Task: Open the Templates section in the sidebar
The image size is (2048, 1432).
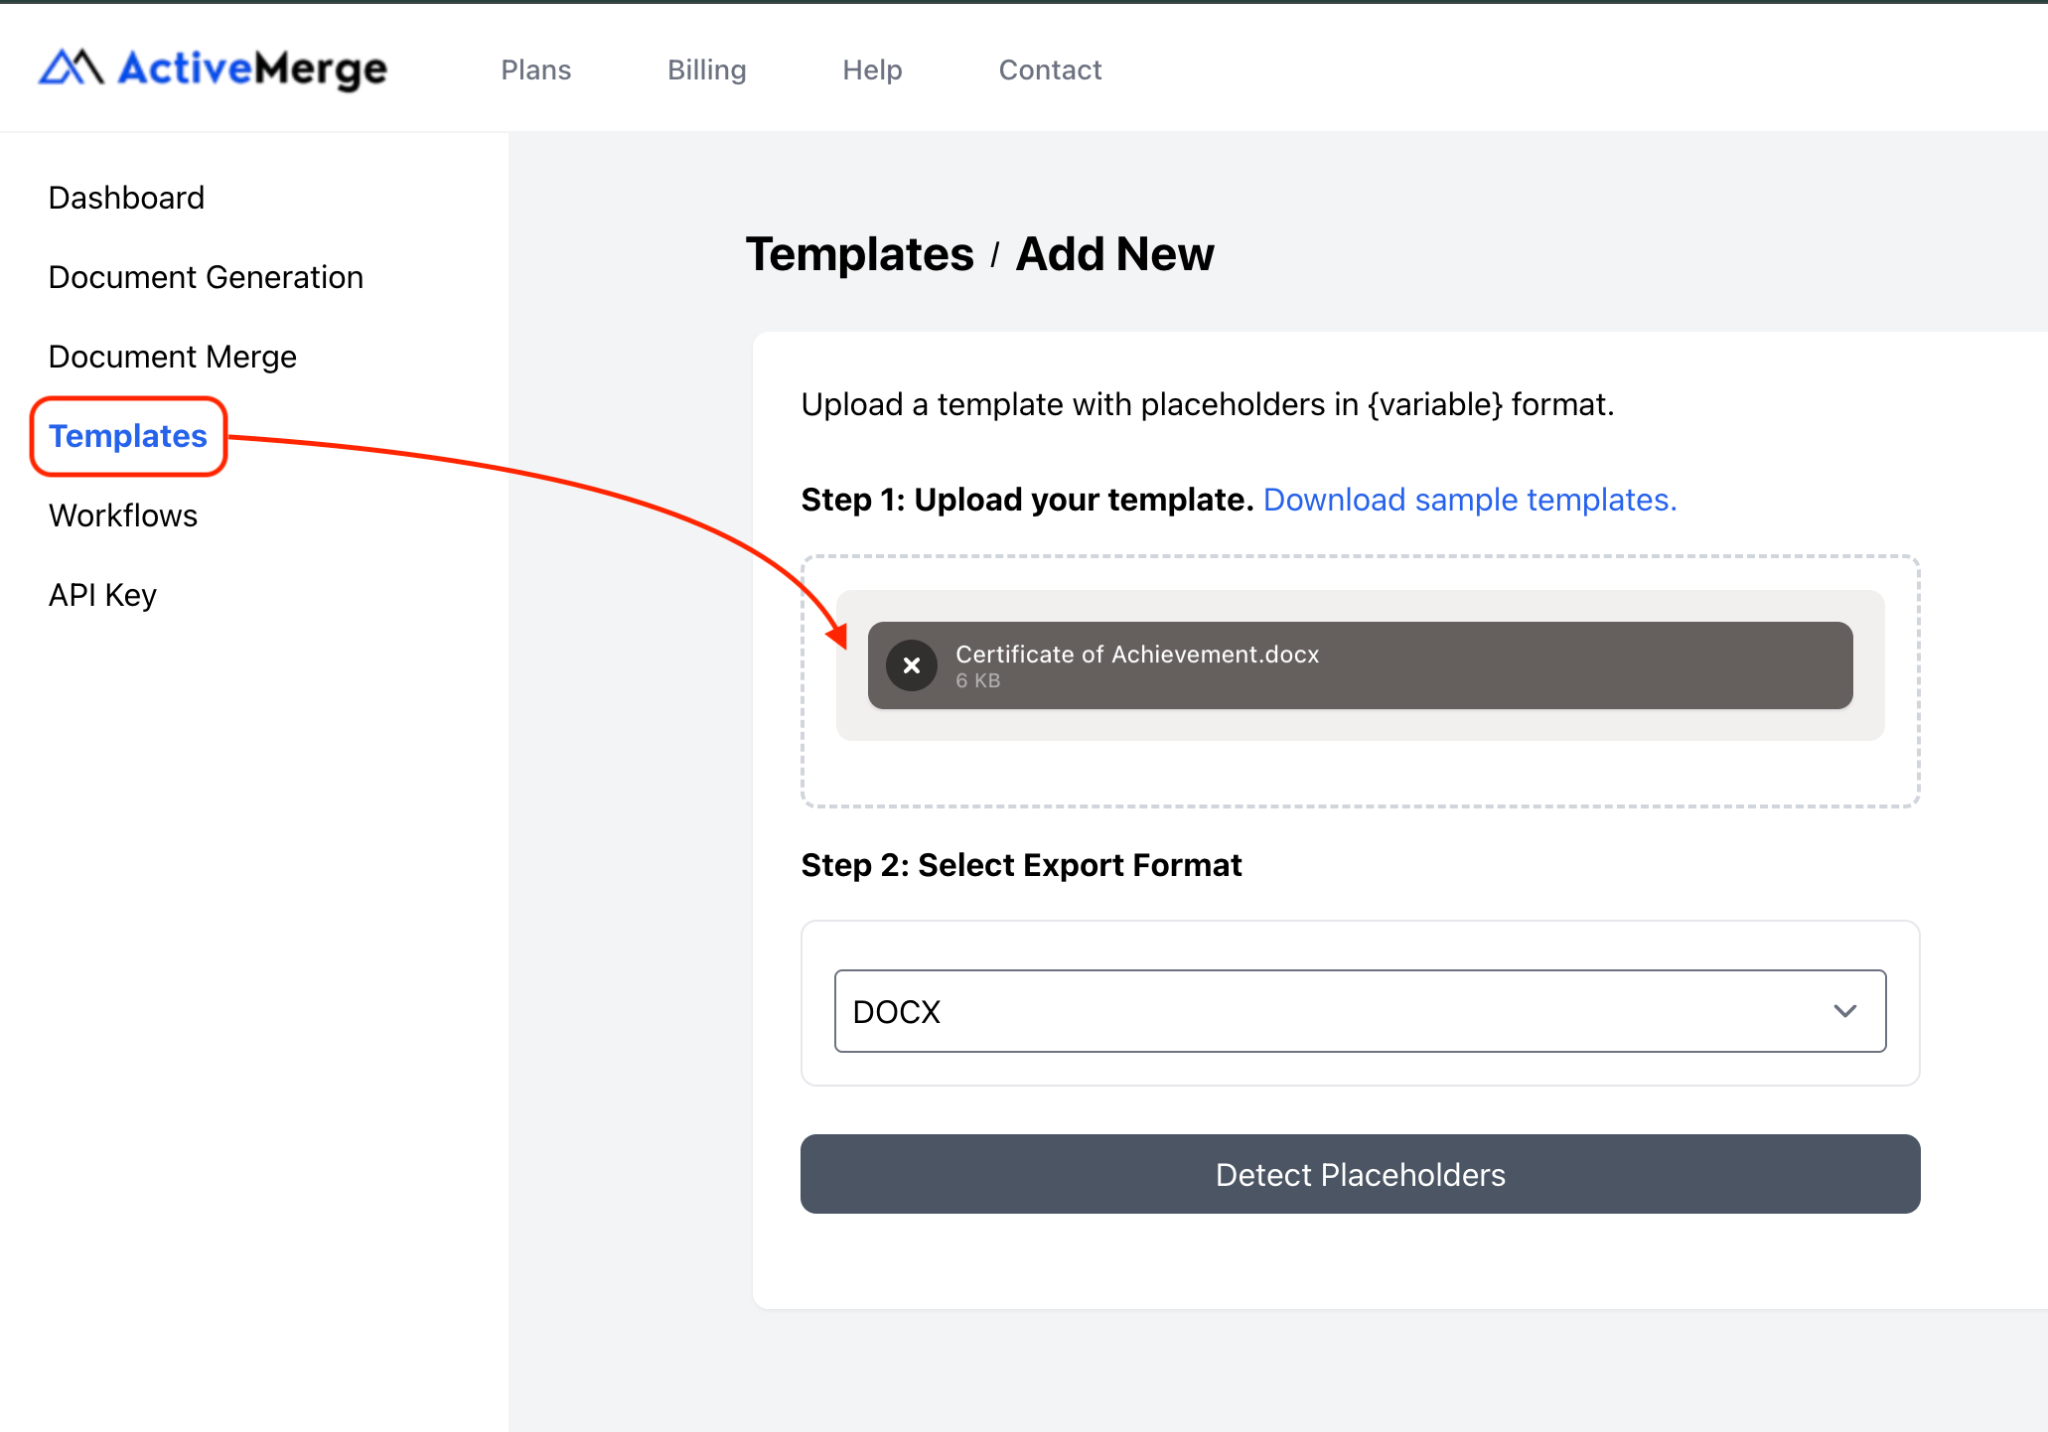Action: [127, 436]
